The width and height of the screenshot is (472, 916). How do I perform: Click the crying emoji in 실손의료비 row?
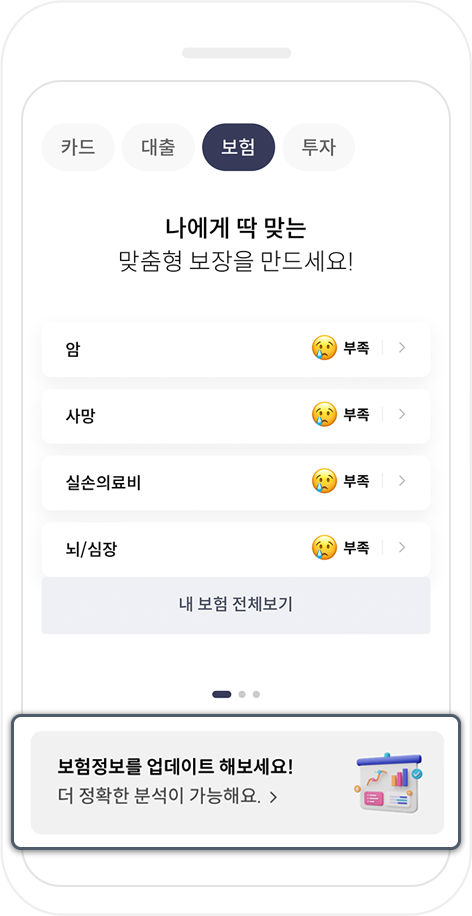(x=324, y=481)
